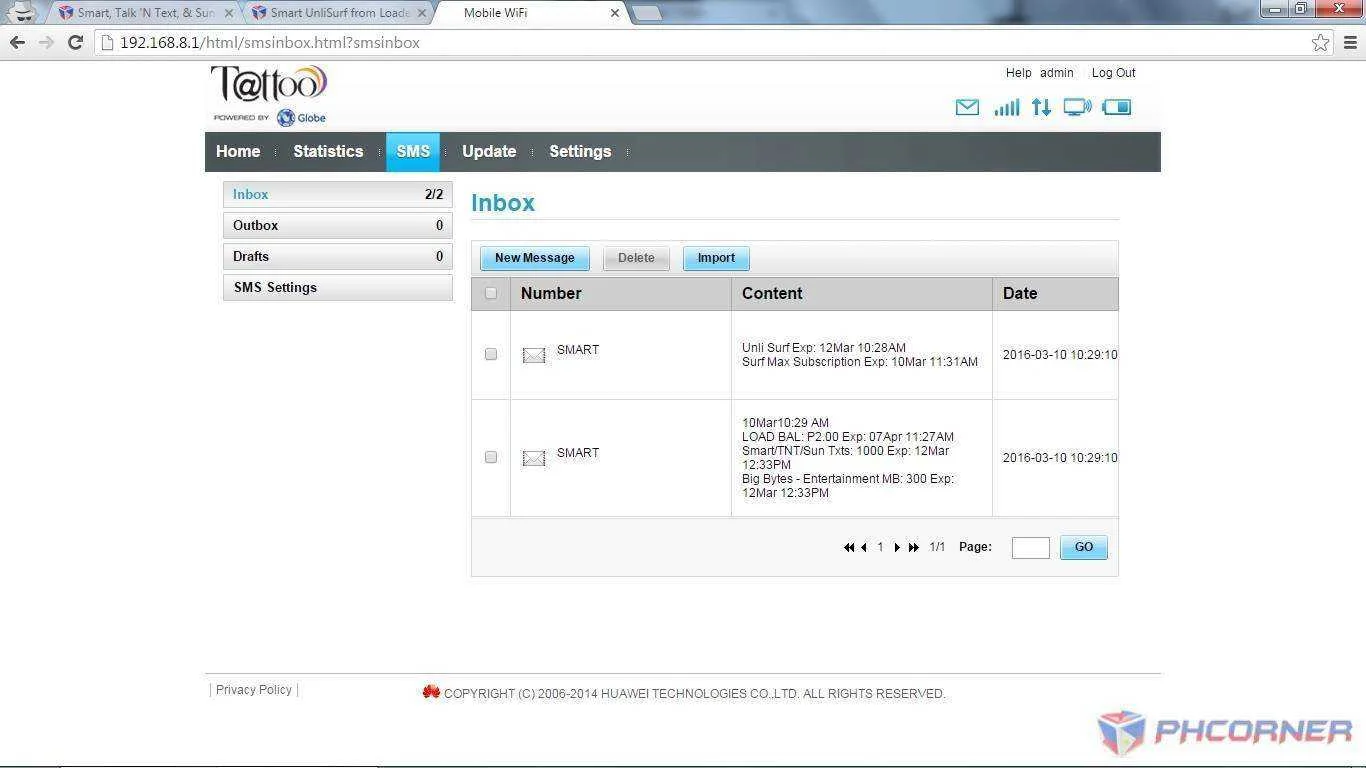Open the Help link
Viewport: 1366px width, 768px height.
[x=1018, y=73]
